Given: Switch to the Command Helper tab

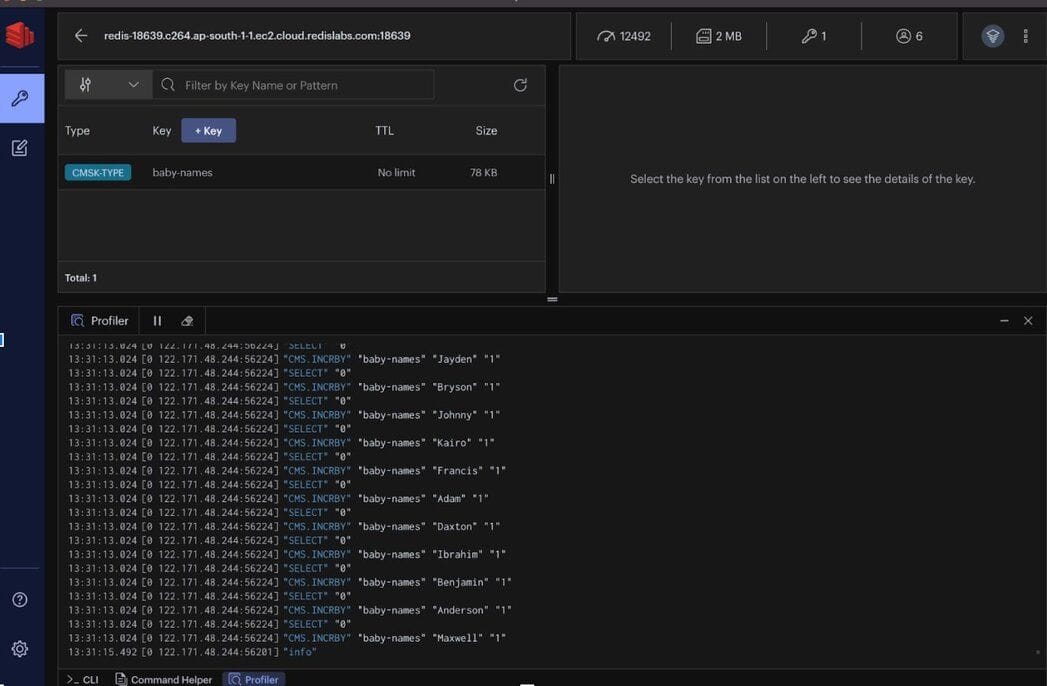Looking at the screenshot, I should [163, 679].
